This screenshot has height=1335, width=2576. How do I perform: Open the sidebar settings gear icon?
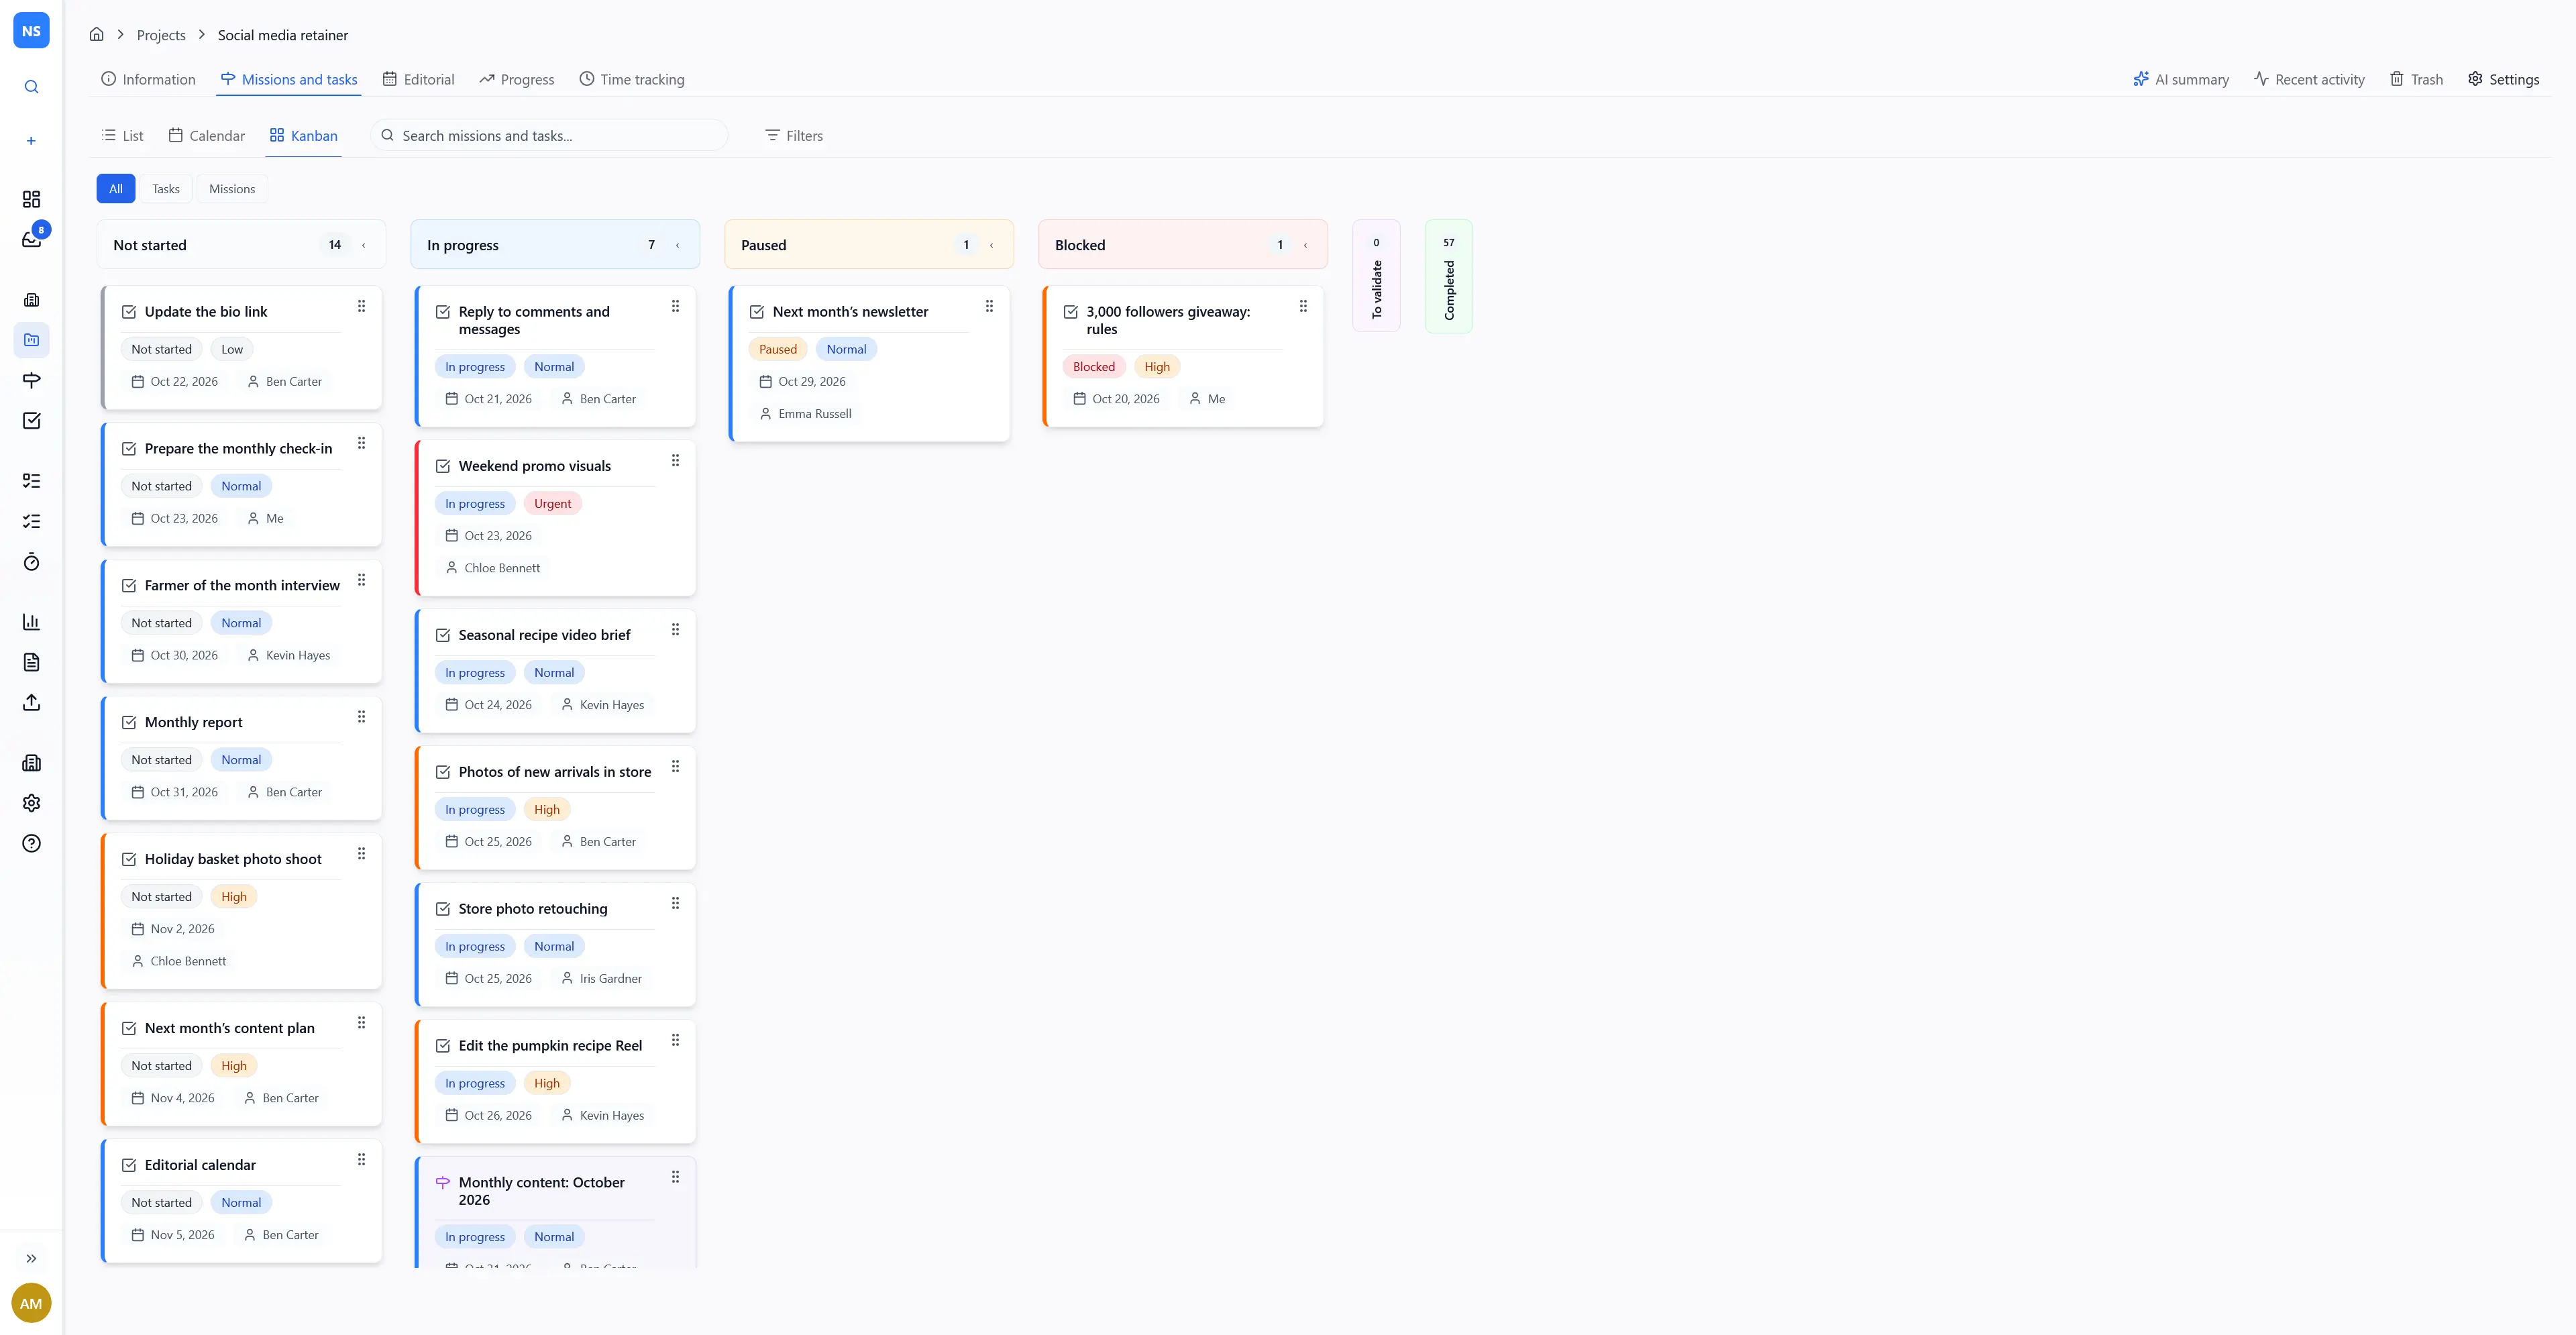click(31, 803)
